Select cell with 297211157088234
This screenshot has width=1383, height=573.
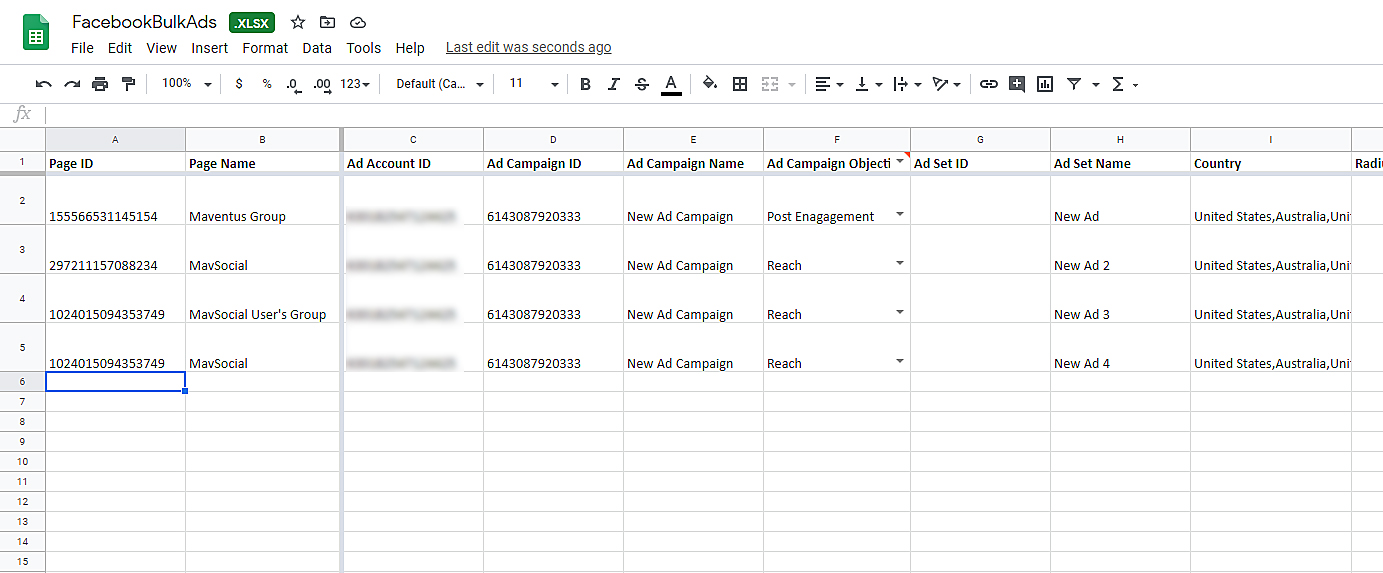(x=115, y=249)
